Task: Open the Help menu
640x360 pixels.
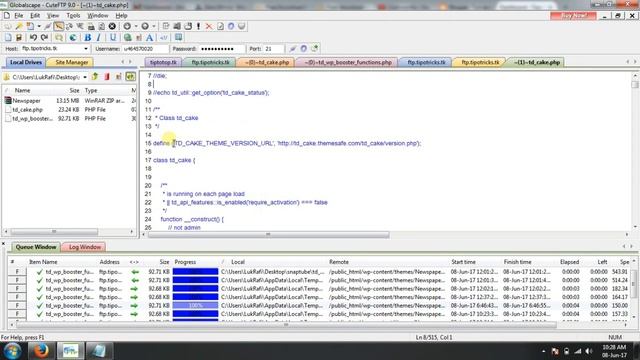Action: tap(121, 16)
